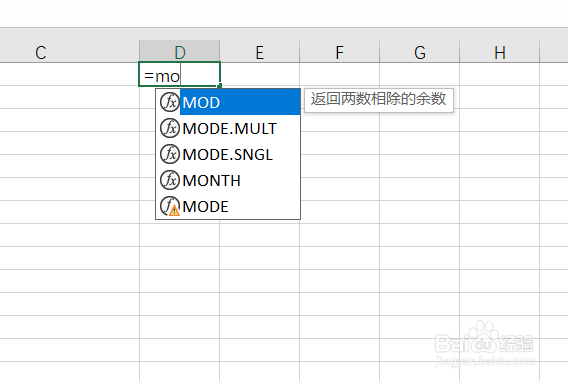Click the fx icon beside MONTH
Viewport: 568px width, 381px height.
(170, 180)
